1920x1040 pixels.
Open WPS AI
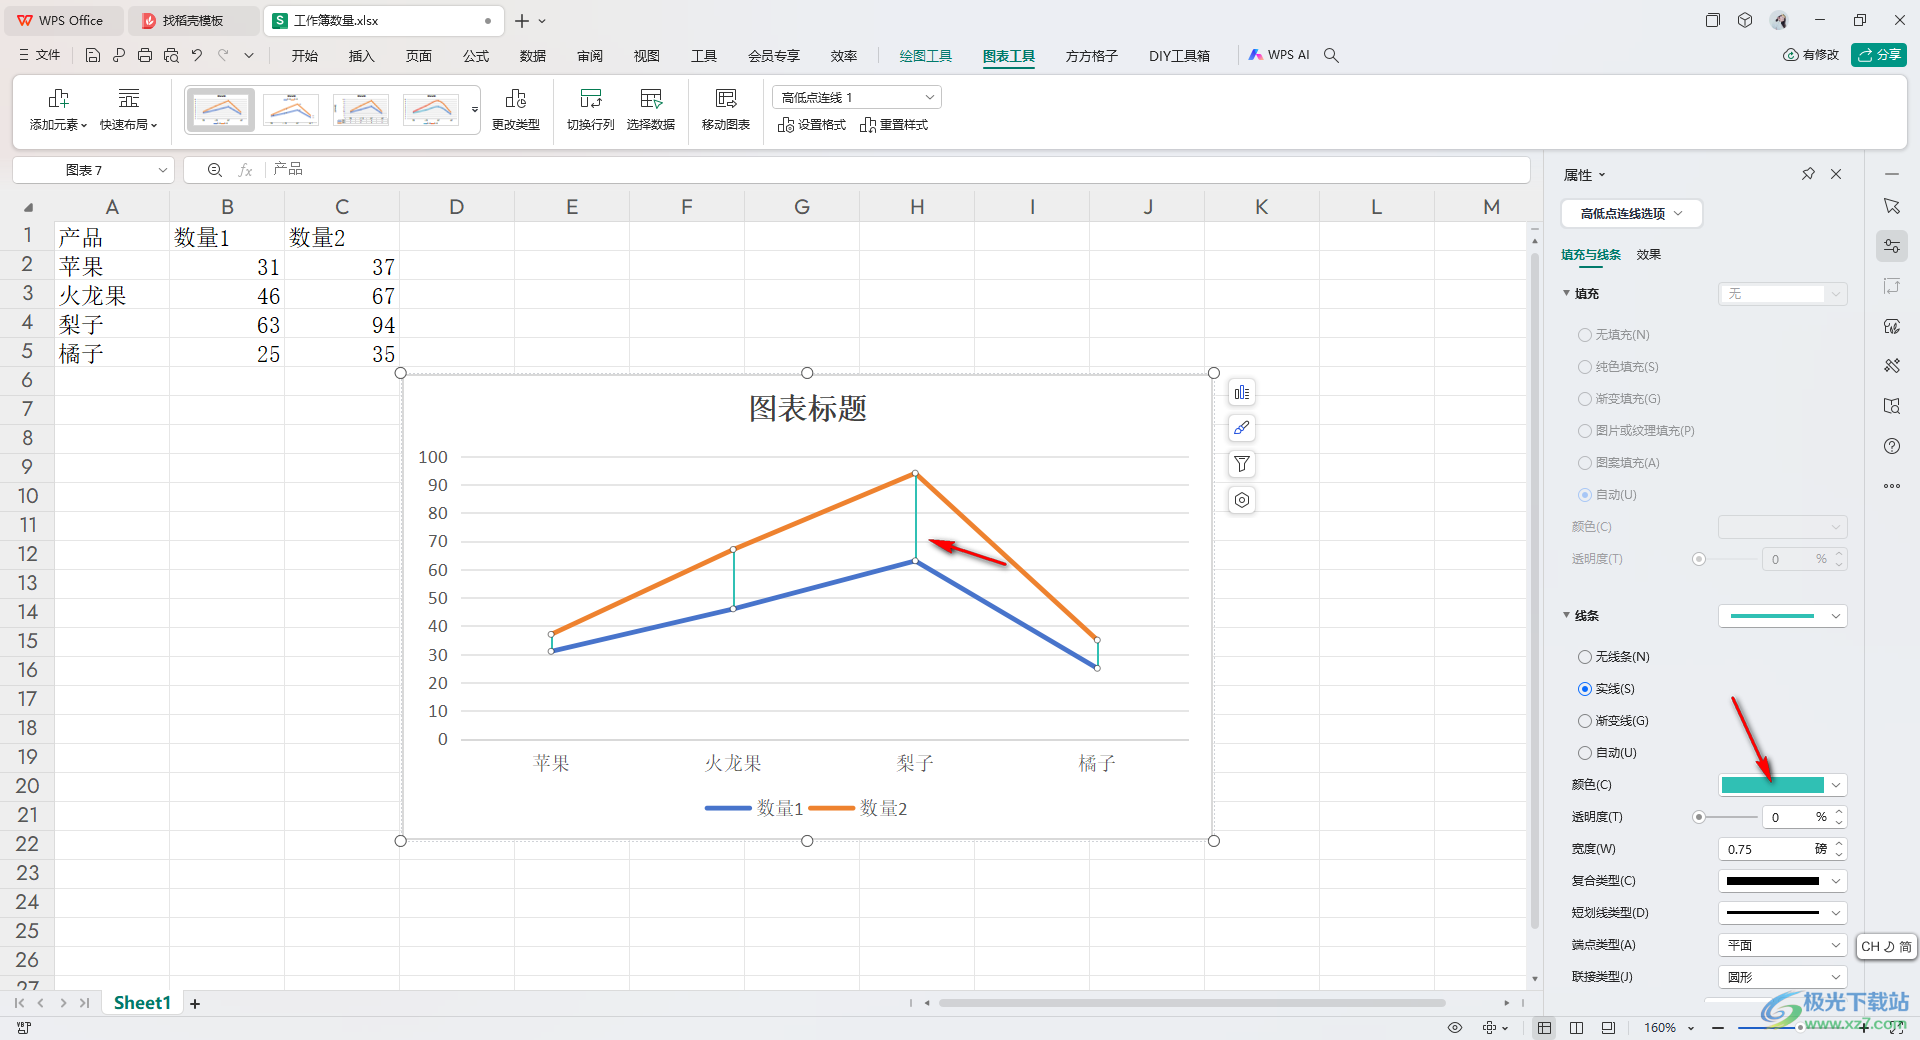pyautogui.click(x=1279, y=56)
